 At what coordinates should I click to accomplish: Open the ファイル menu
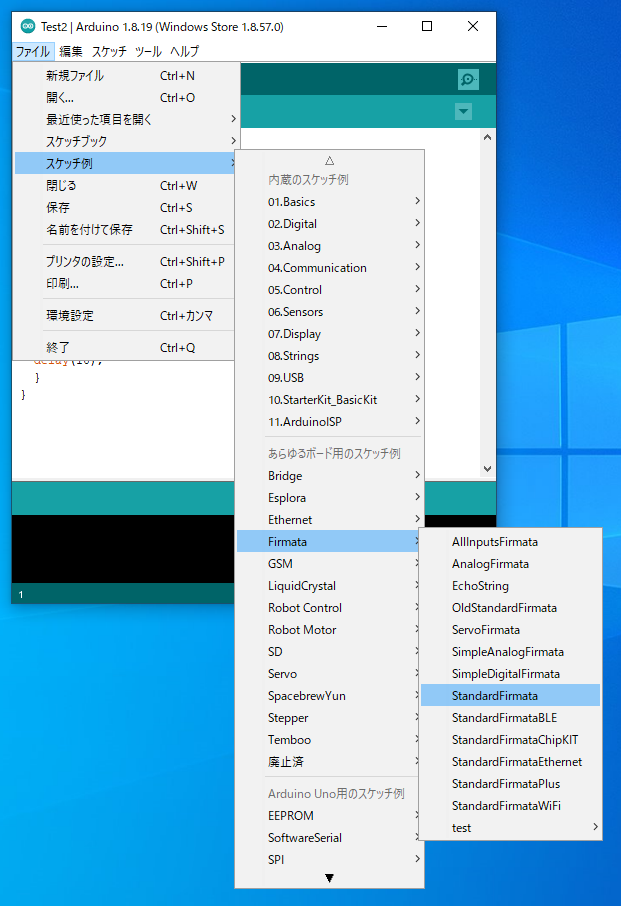click(x=33, y=51)
